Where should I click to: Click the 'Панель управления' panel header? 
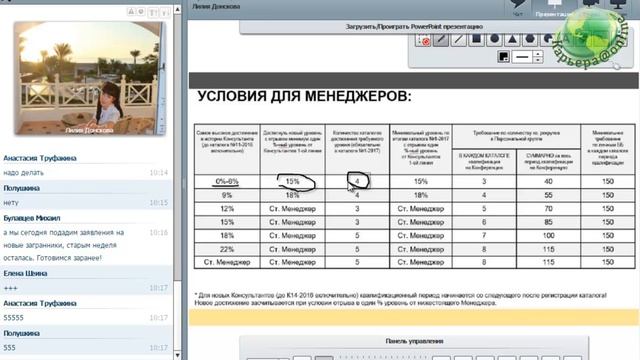[x=414, y=341]
